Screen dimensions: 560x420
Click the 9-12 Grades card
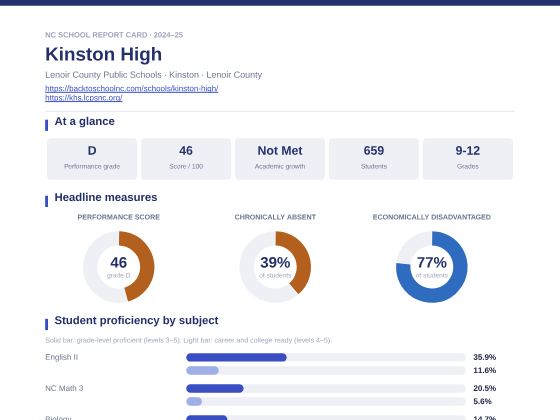(468, 159)
